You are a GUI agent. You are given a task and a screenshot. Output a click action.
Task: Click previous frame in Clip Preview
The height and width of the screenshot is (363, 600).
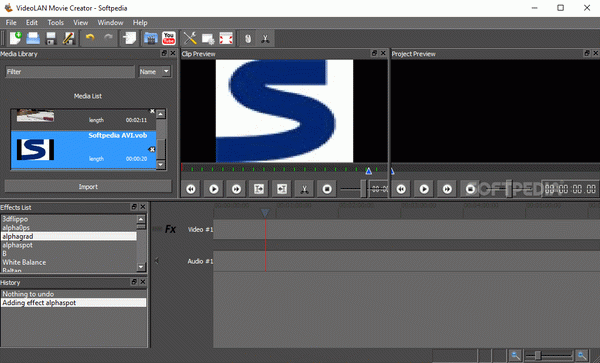coord(191,189)
